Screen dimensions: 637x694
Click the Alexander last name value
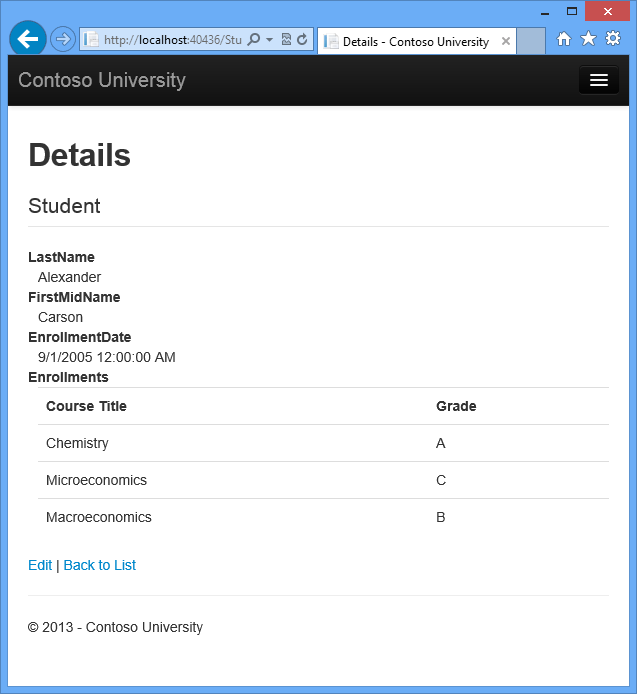[x=69, y=277]
